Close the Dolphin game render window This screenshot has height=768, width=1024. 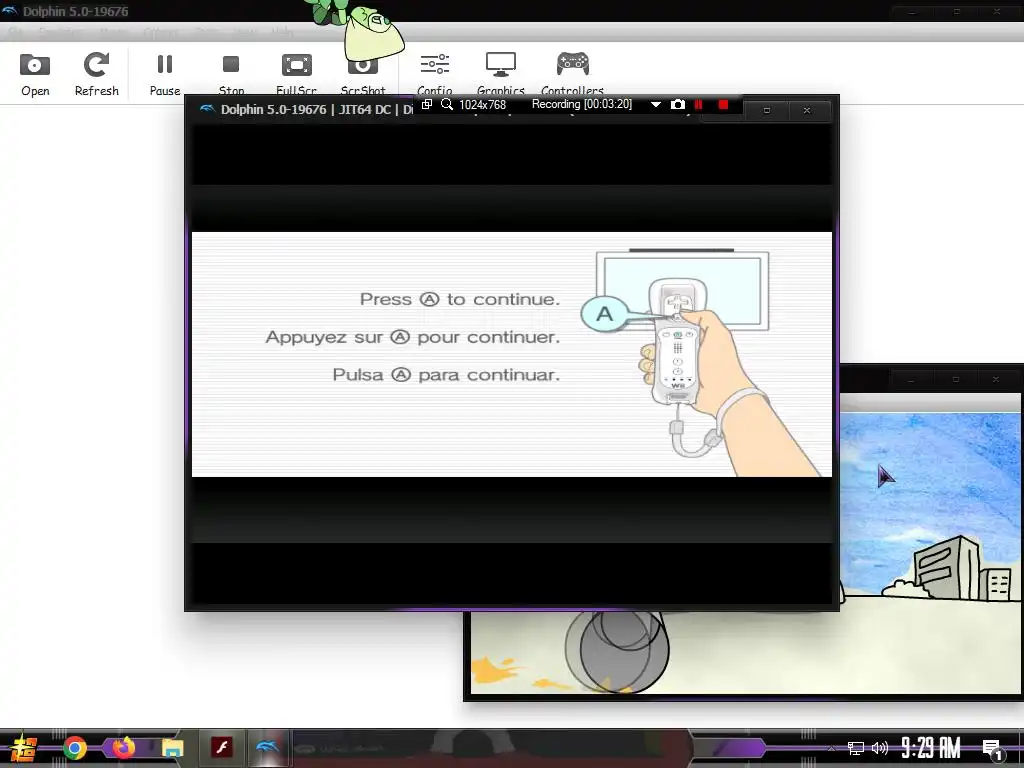click(807, 110)
